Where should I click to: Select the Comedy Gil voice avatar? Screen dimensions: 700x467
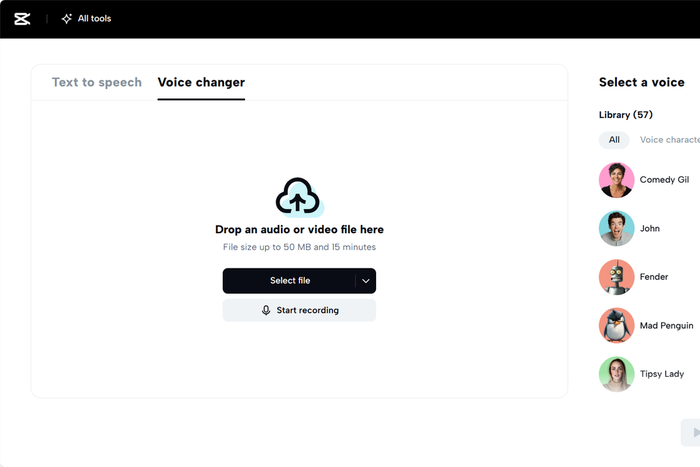(617, 180)
